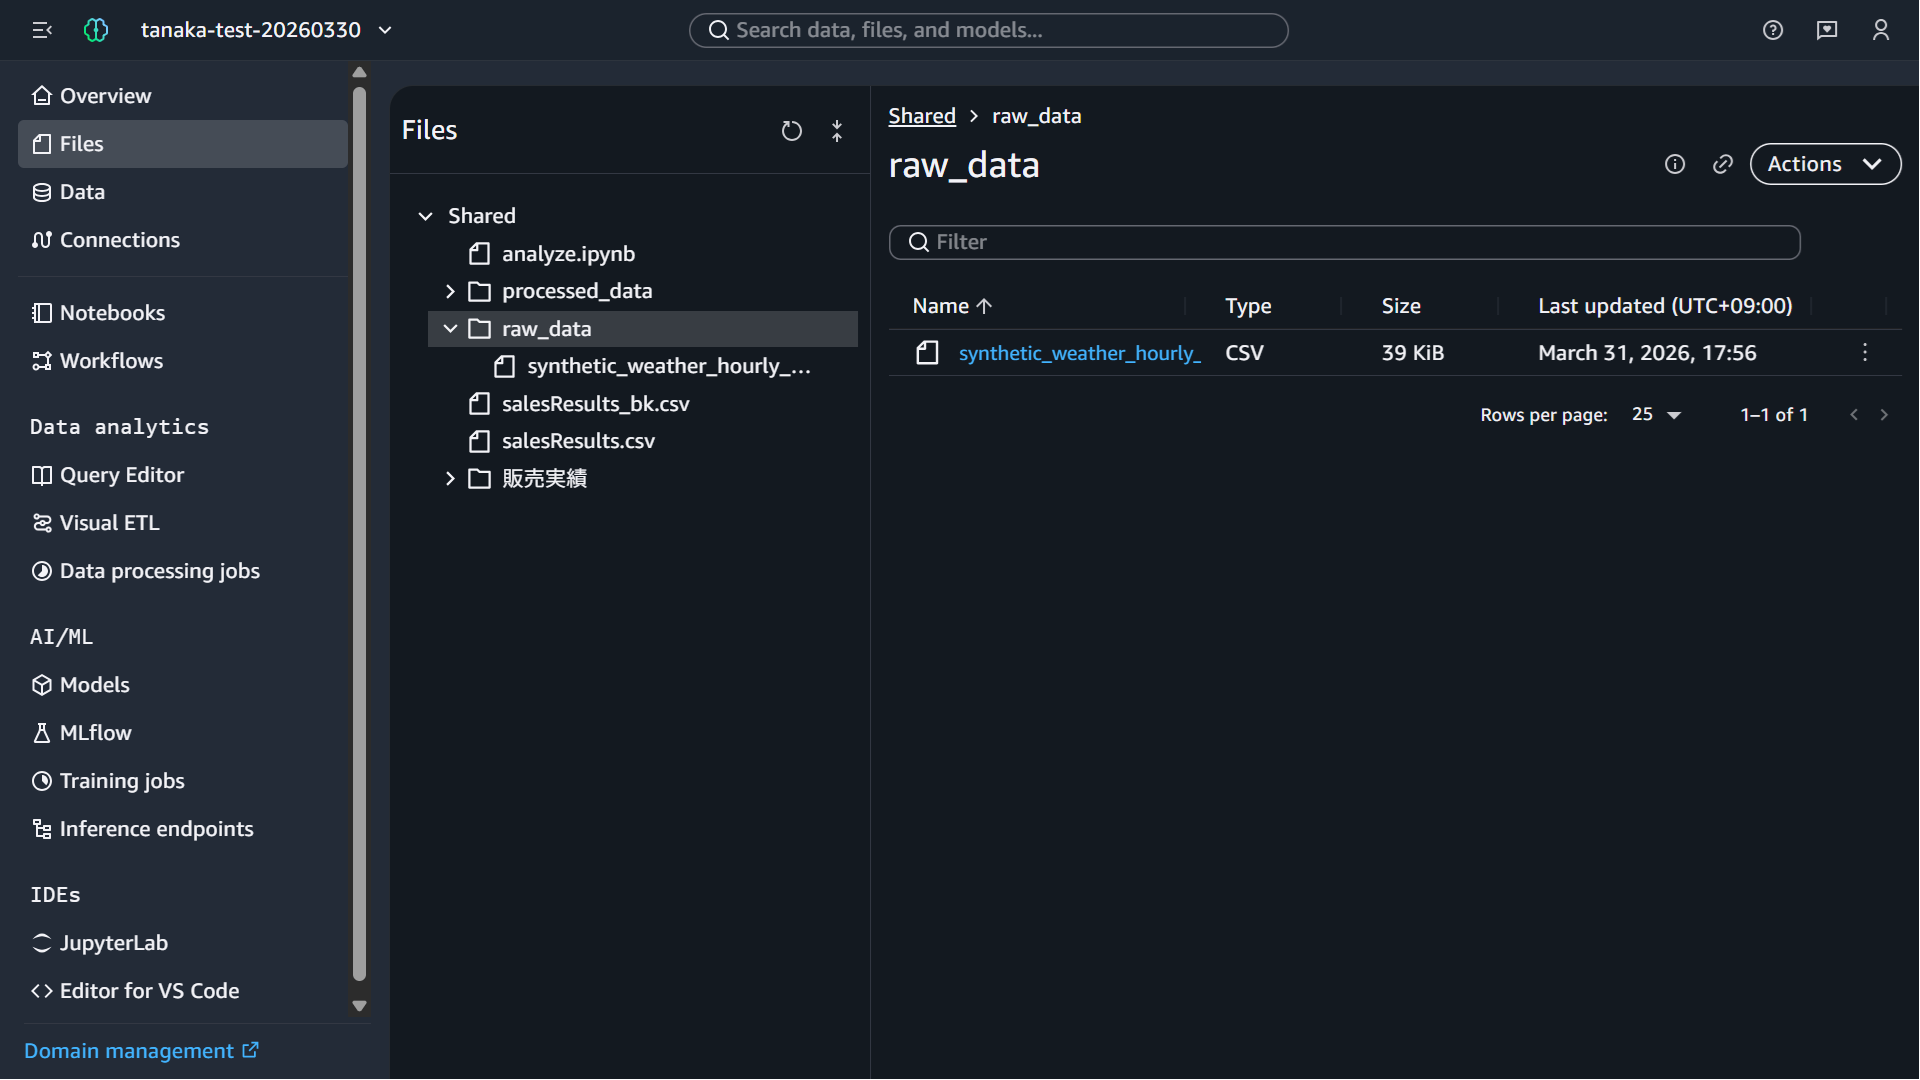This screenshot has height=1080, width=1920.
Task: Open Notebooks in sidebar
Action: (183, 313)
